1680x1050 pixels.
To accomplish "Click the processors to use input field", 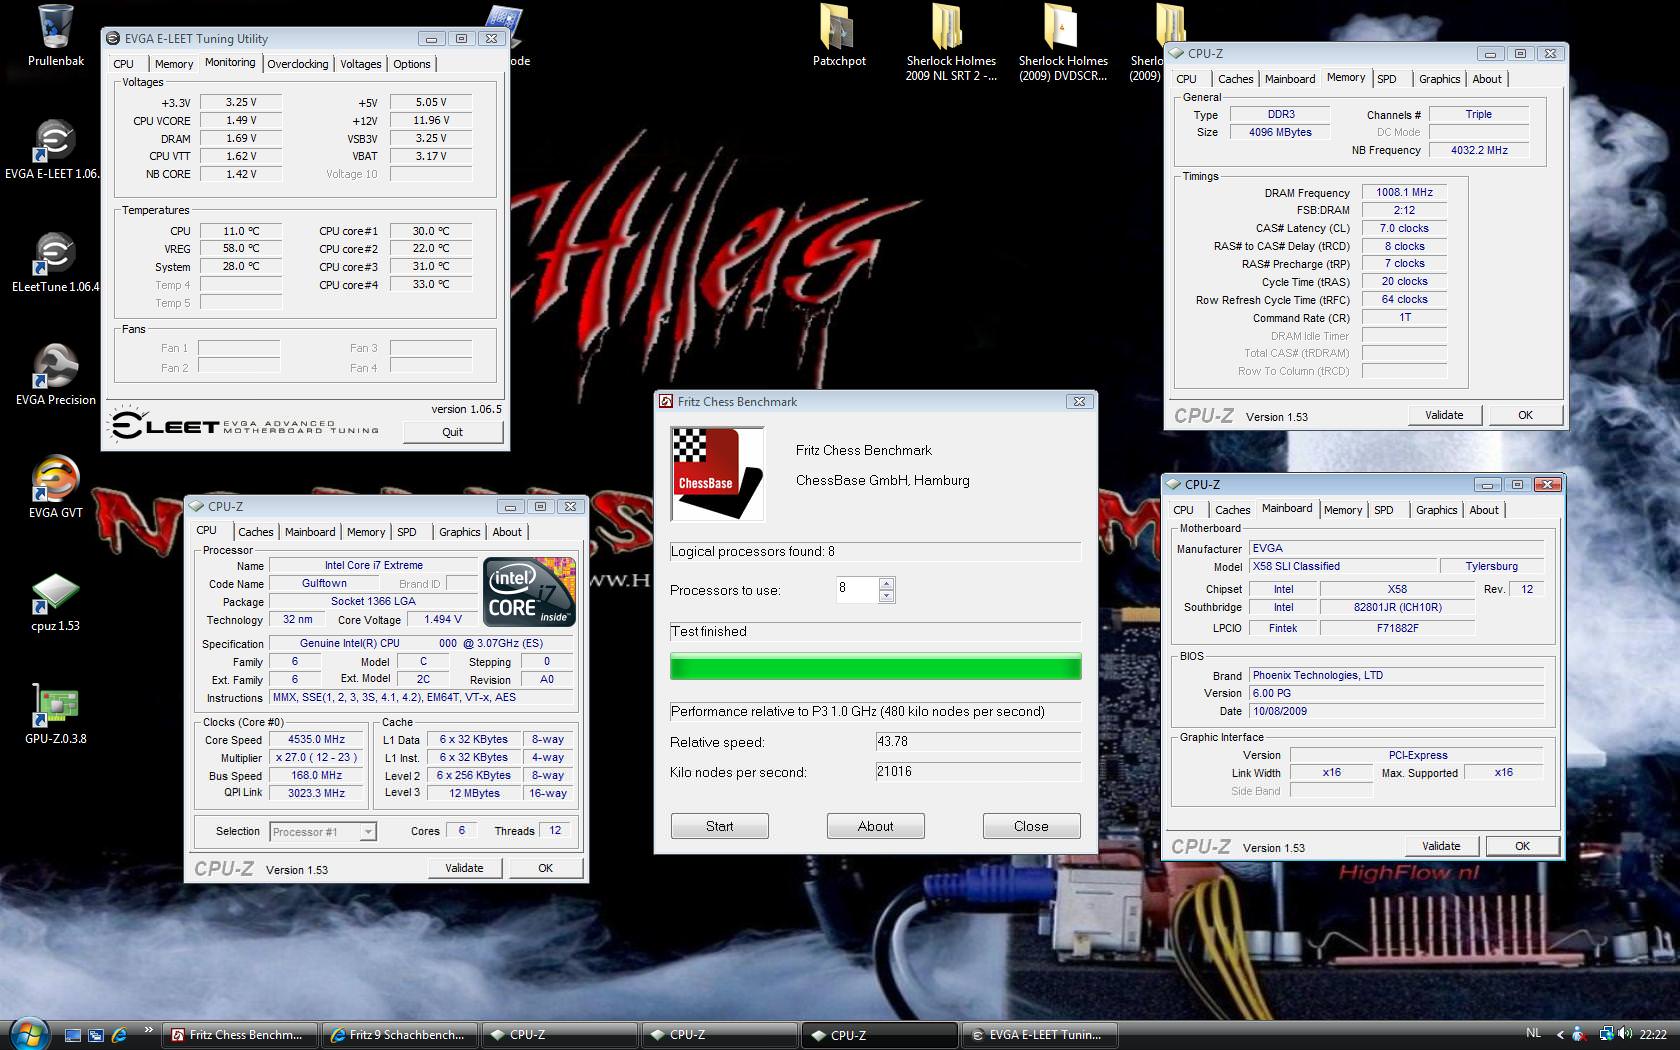I will pyautogui.click(x=857, y=590).
